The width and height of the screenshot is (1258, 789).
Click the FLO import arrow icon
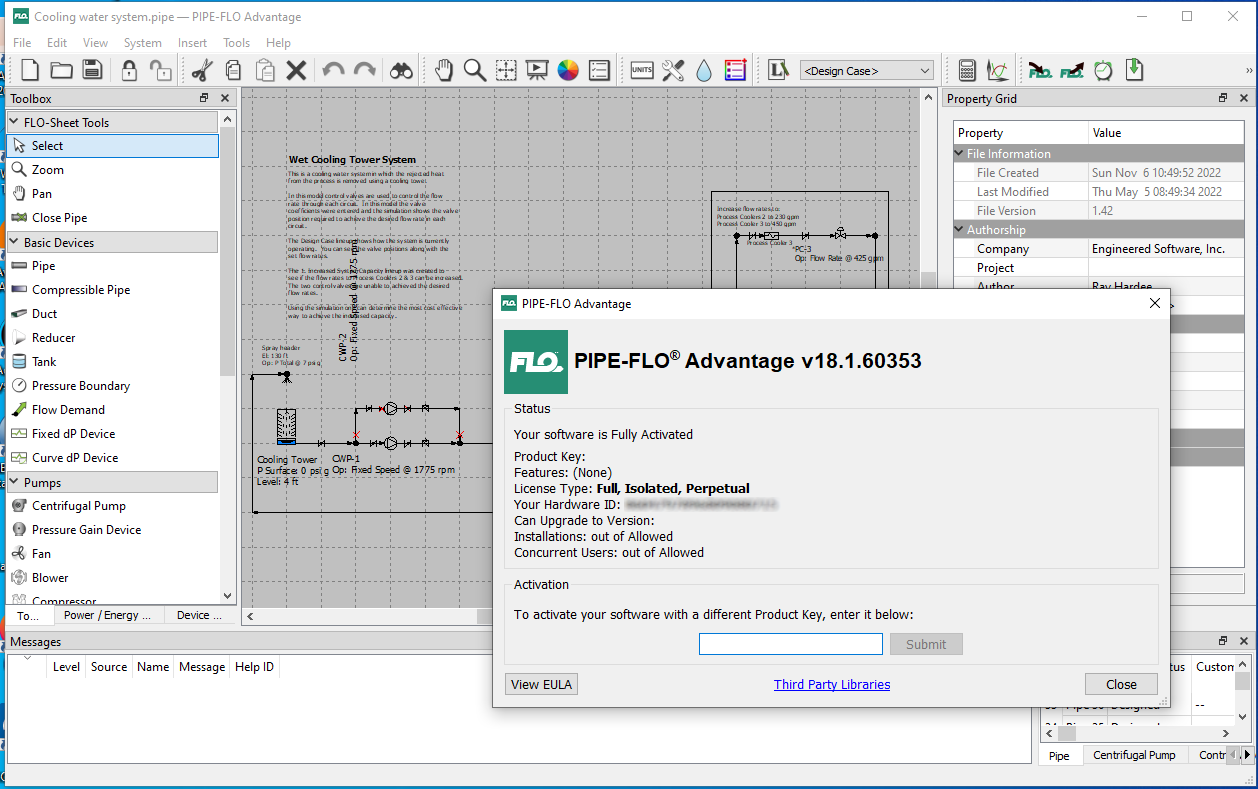[x=1040, y=70]
